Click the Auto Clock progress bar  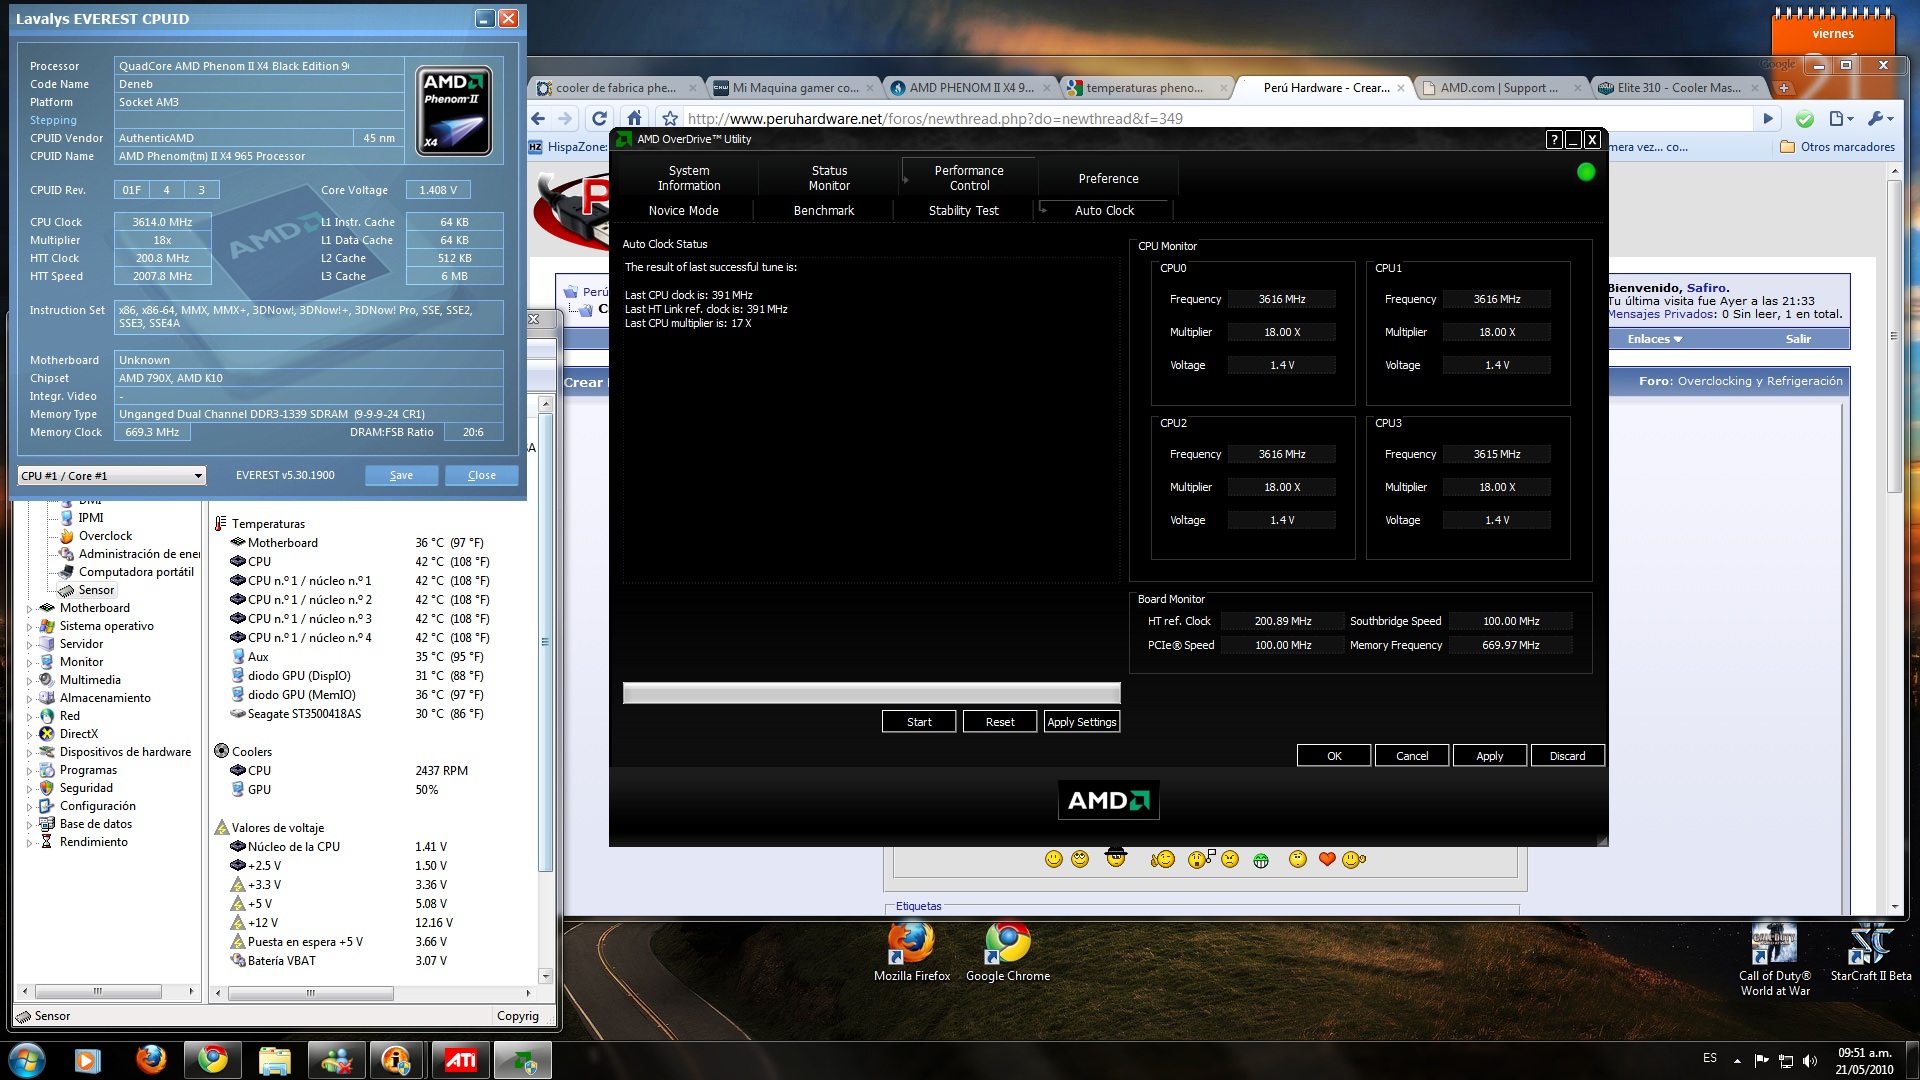coord(870,693)
